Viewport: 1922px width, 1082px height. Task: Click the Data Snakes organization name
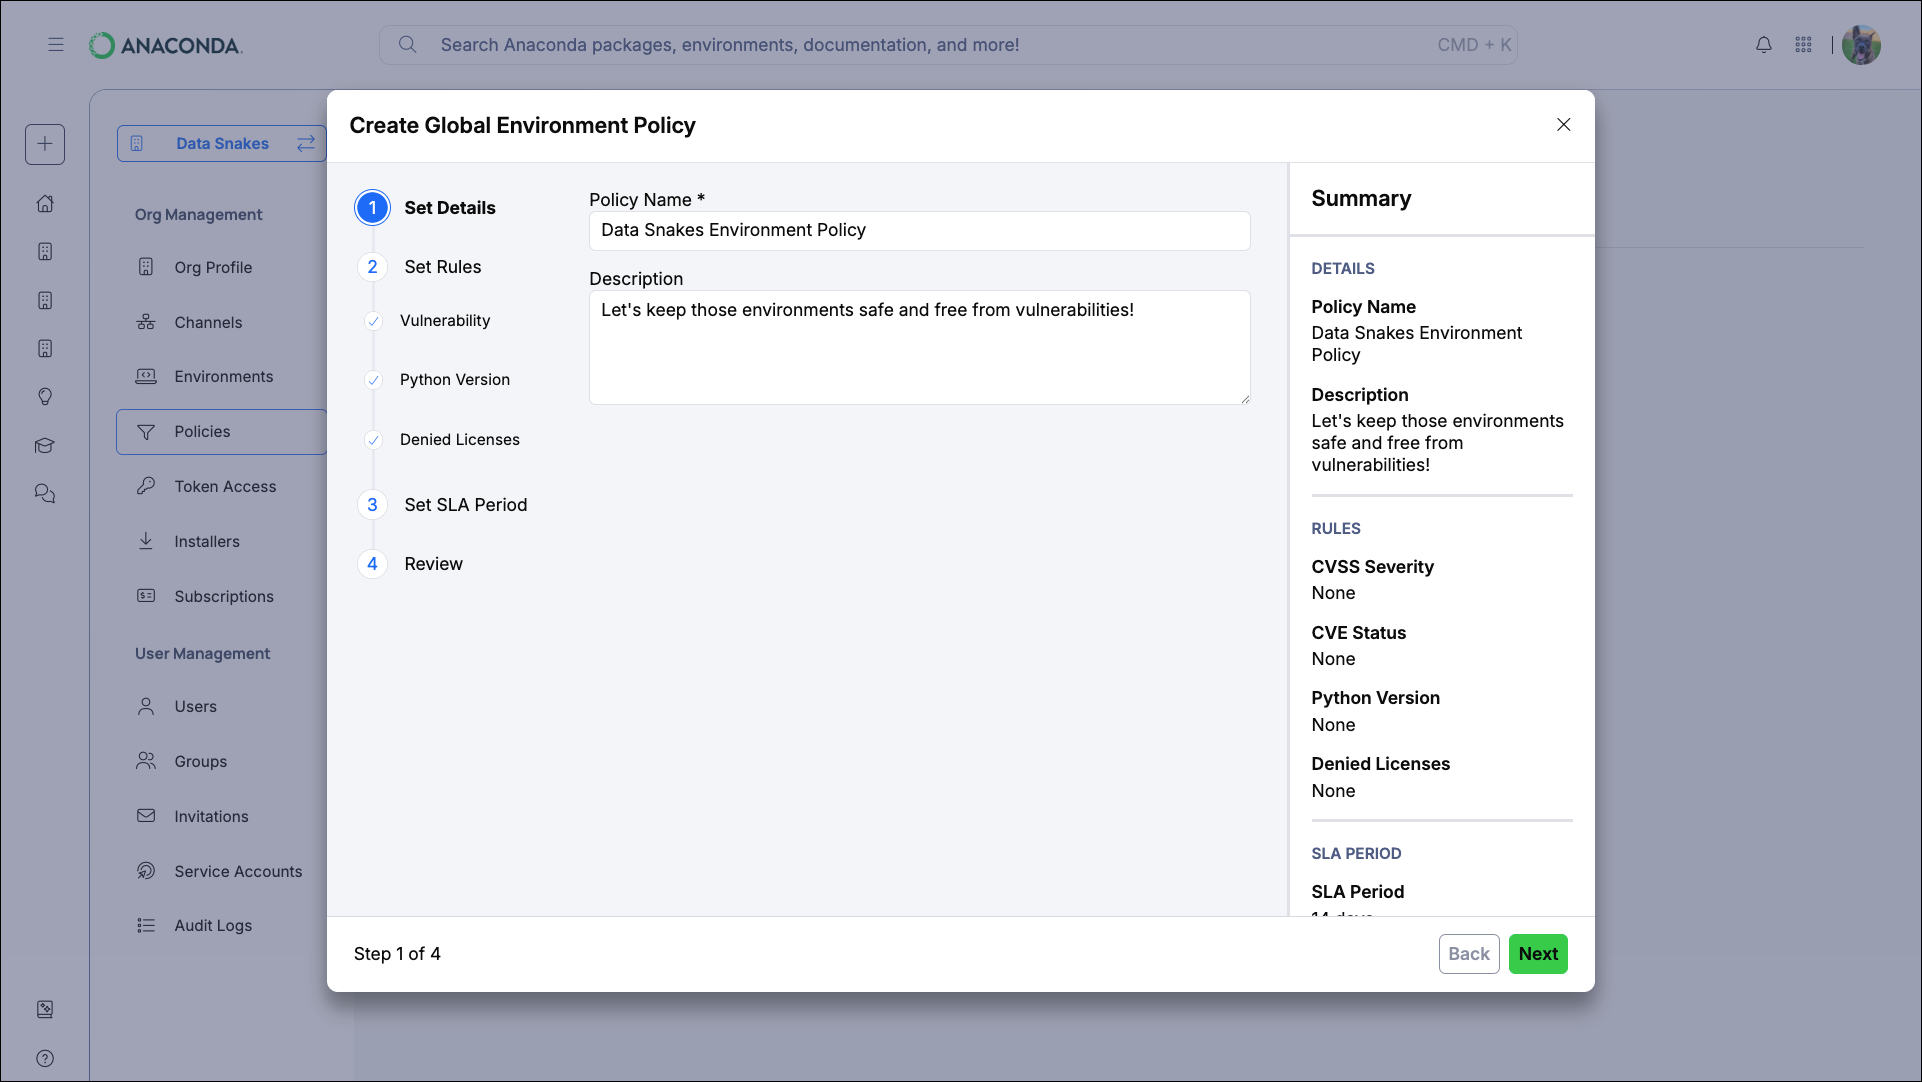(222, 144)
